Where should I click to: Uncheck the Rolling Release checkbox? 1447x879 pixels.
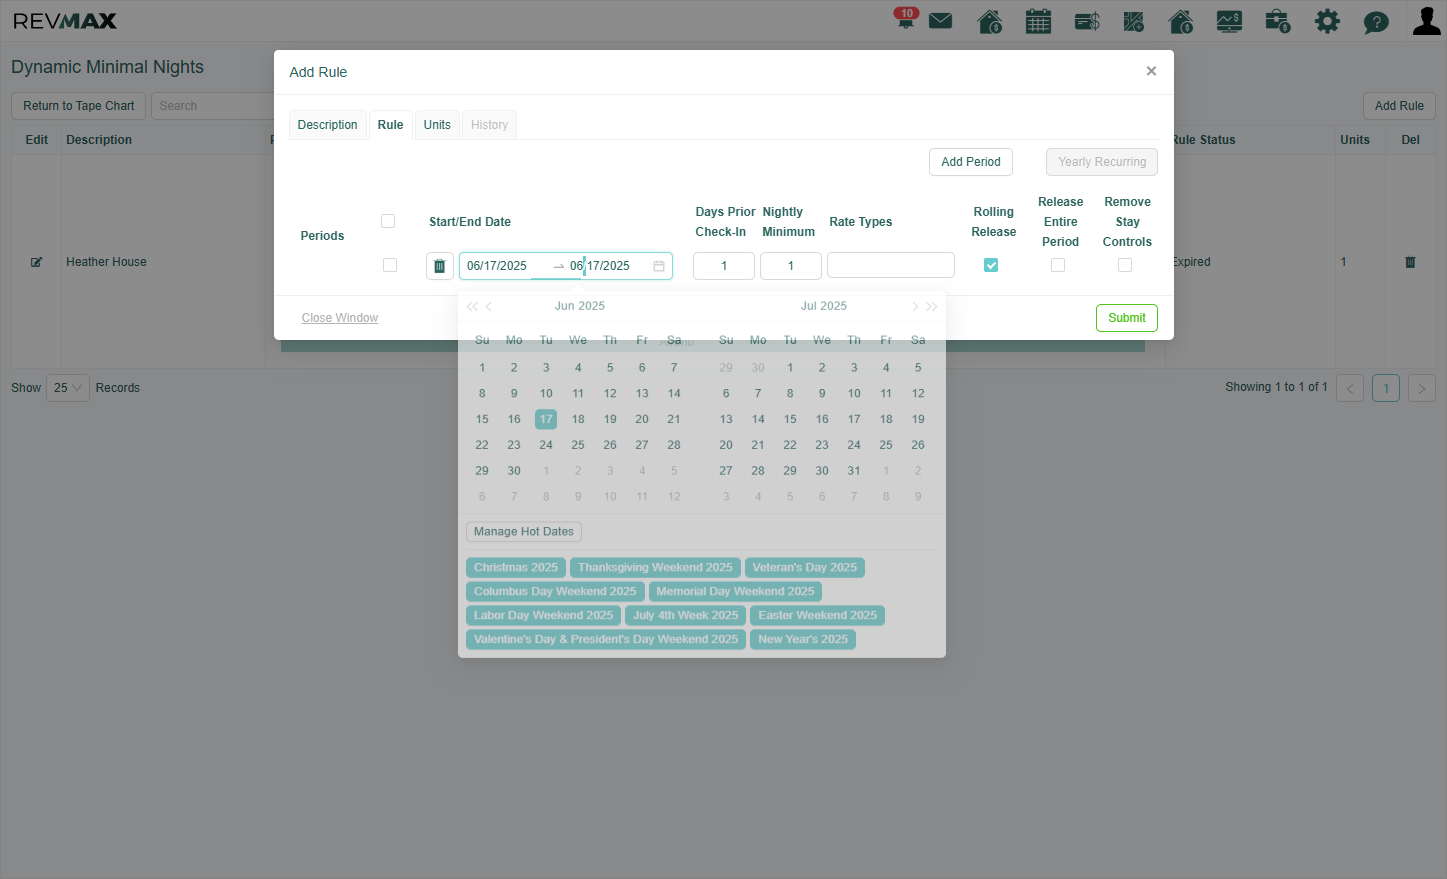[x=991, y=265]
